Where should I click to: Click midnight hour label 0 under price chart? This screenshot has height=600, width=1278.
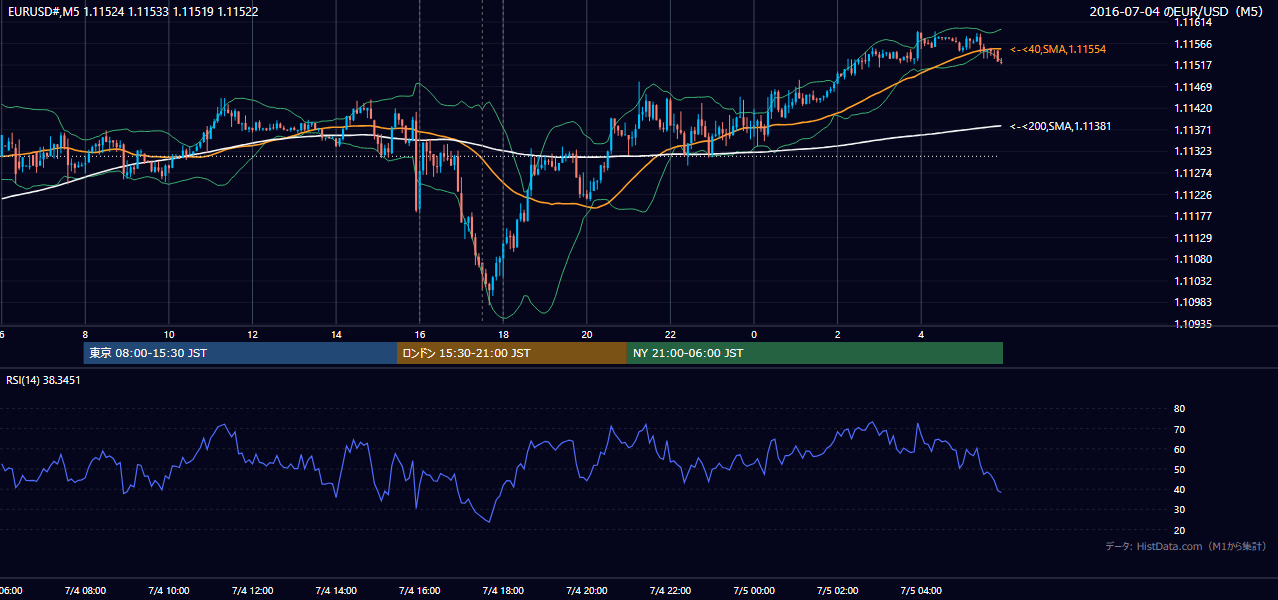pos(754,335)
